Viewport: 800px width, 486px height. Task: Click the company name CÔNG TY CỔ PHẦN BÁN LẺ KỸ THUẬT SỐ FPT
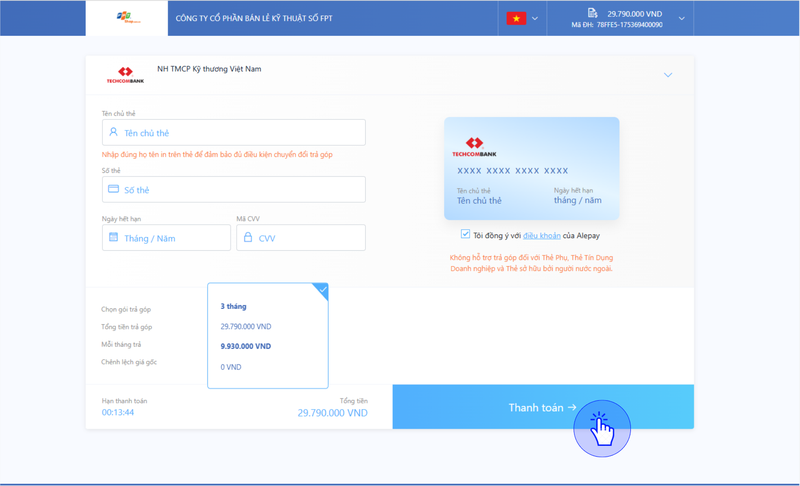(254, 18)
